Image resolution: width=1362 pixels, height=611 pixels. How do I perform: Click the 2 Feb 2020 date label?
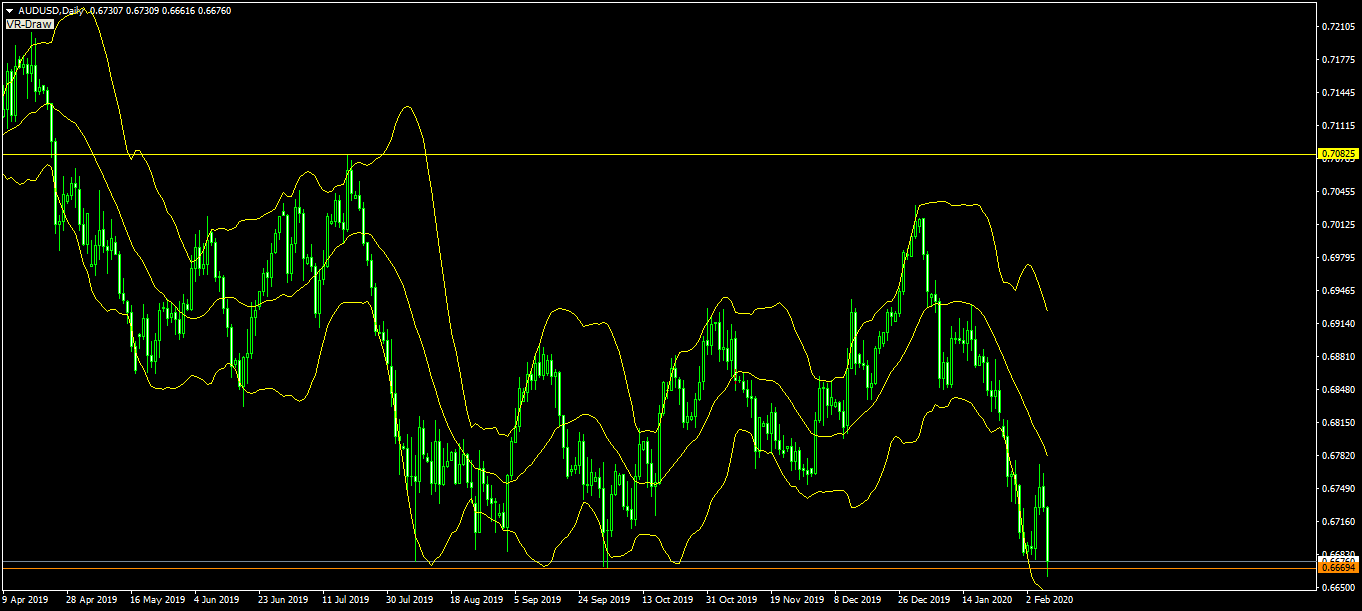coord(1049,600)
